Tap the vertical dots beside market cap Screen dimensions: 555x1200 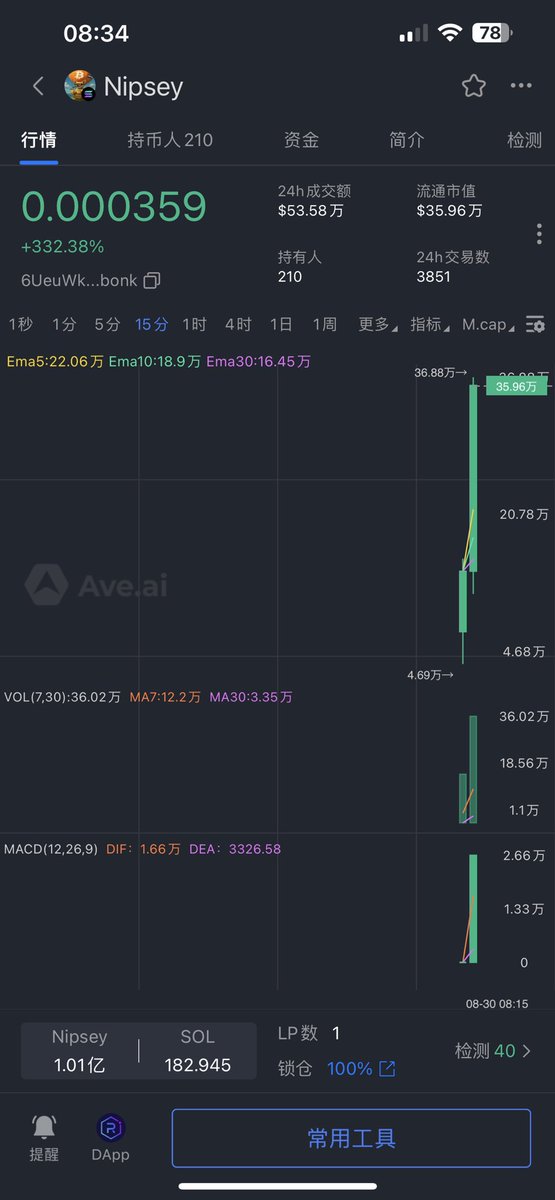[539, 234]
